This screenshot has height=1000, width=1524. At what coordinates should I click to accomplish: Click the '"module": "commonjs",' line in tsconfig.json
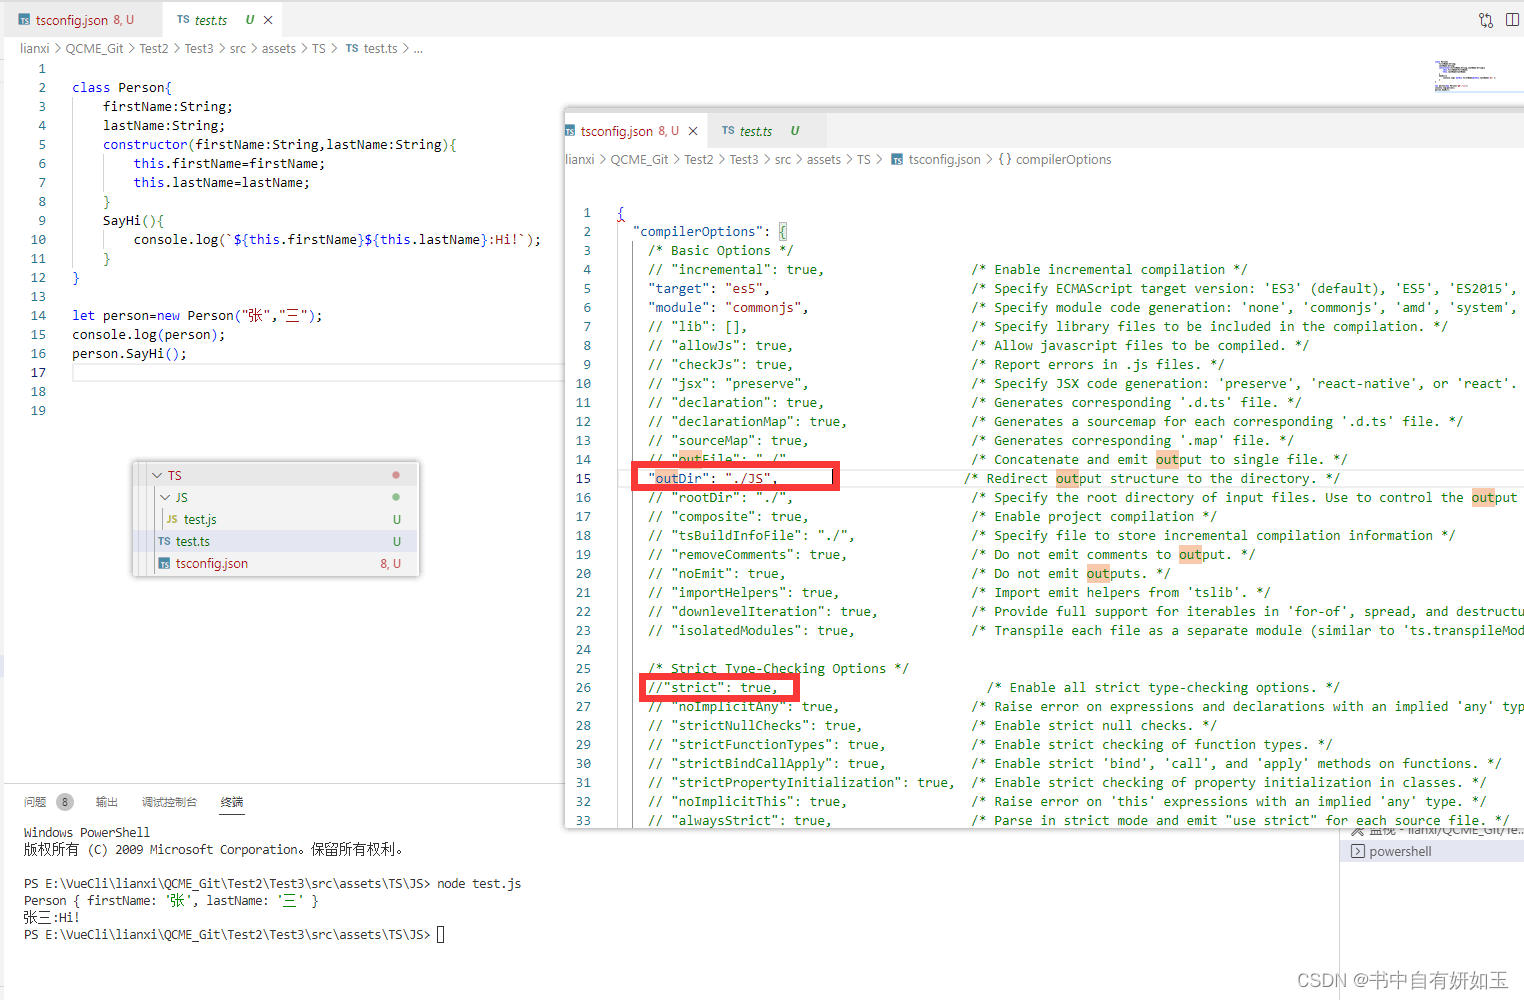point(728,308)
